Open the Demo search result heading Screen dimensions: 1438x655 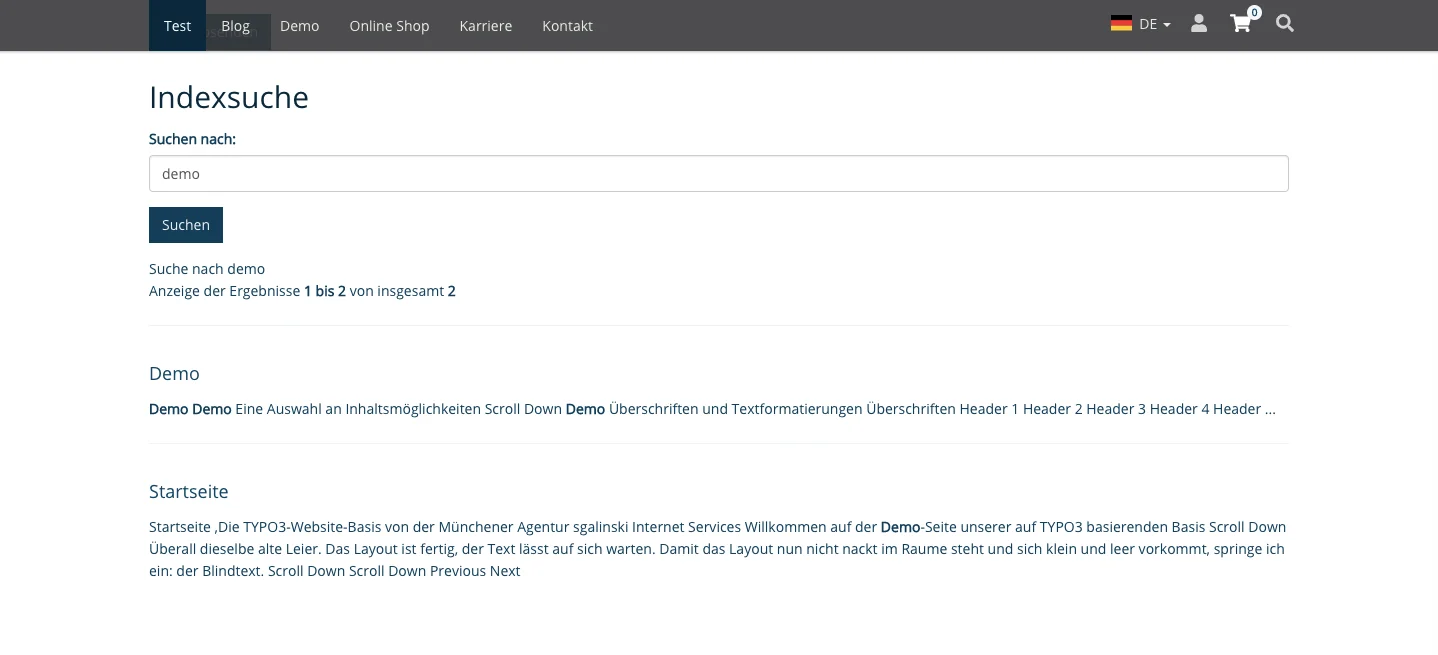[174, 373]
